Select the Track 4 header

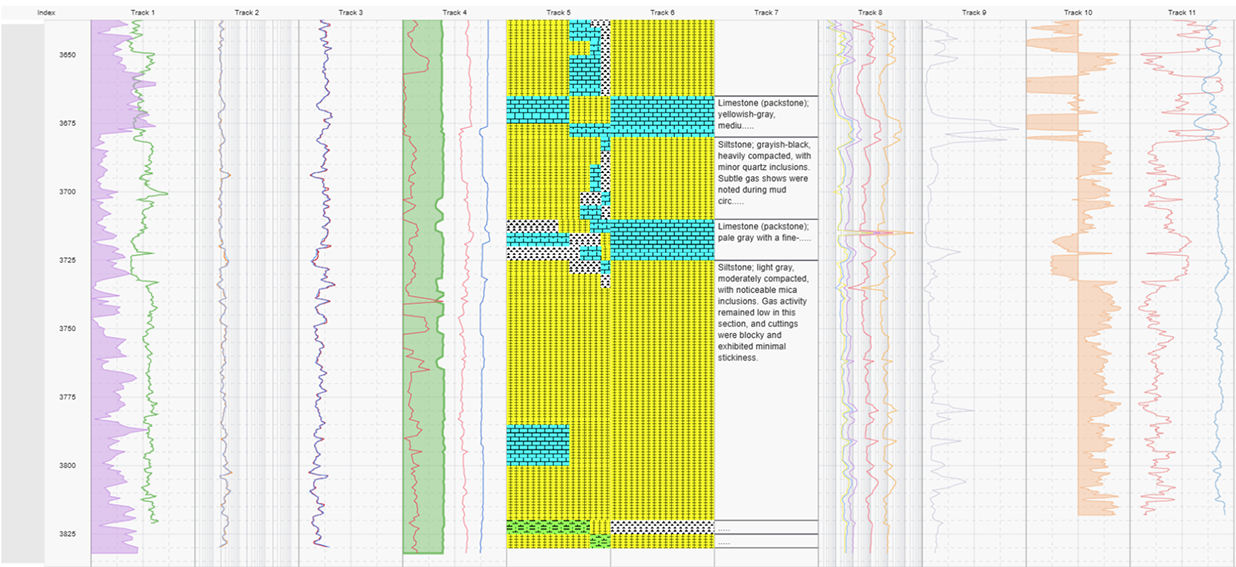click(454, 12)
